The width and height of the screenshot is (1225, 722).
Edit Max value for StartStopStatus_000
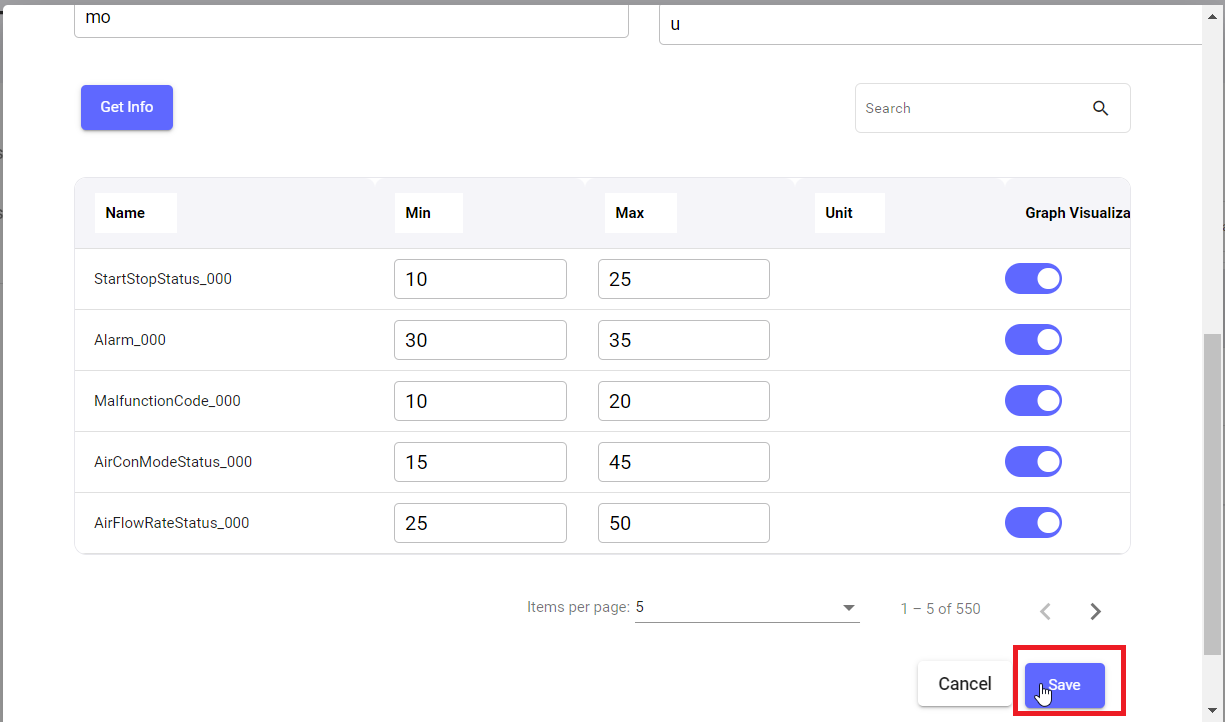pyautogui.click(x=684, y=279)
